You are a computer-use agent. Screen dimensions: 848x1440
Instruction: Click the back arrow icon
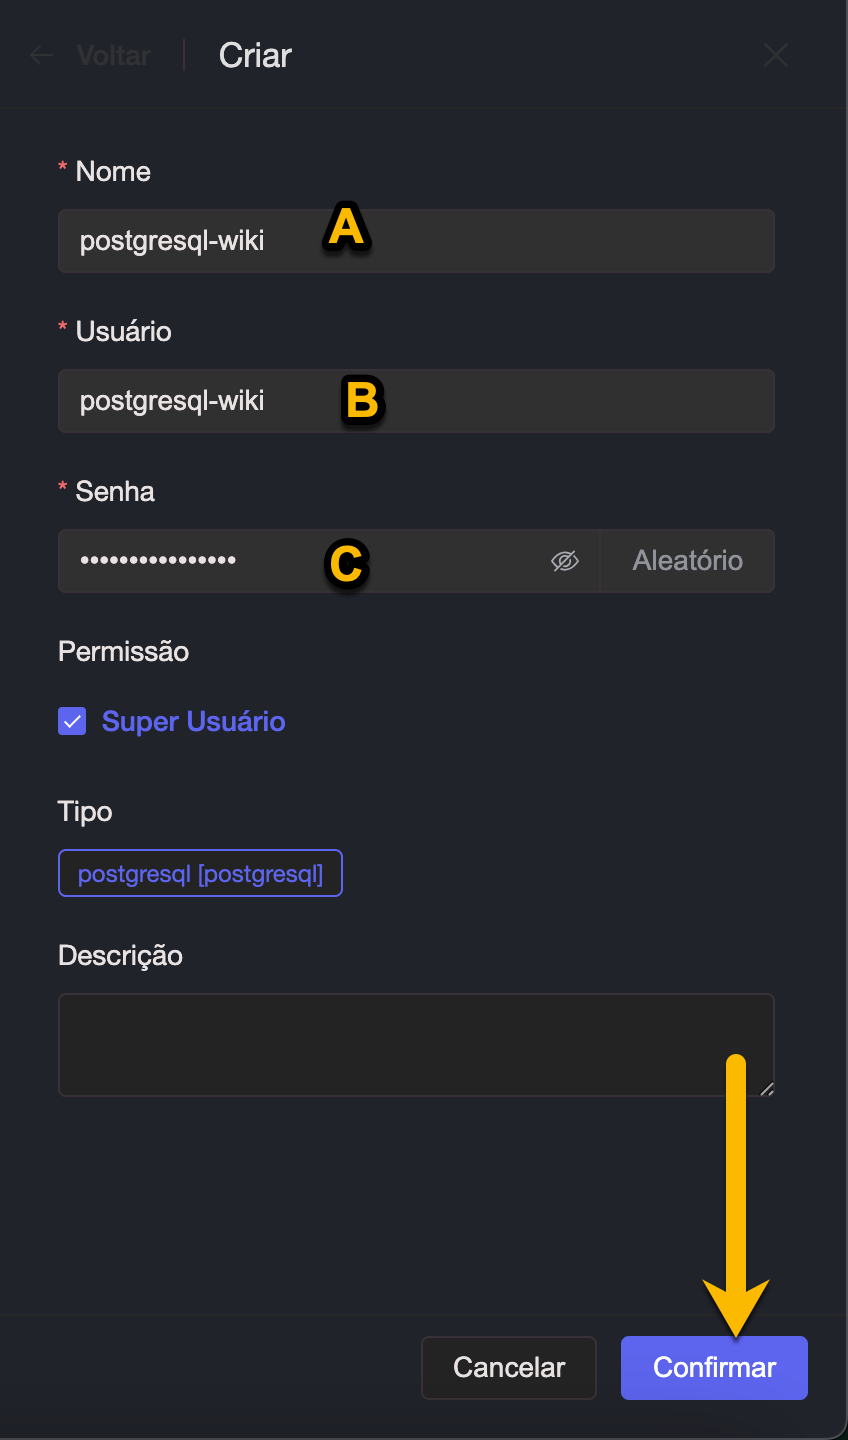click(42, 55)
